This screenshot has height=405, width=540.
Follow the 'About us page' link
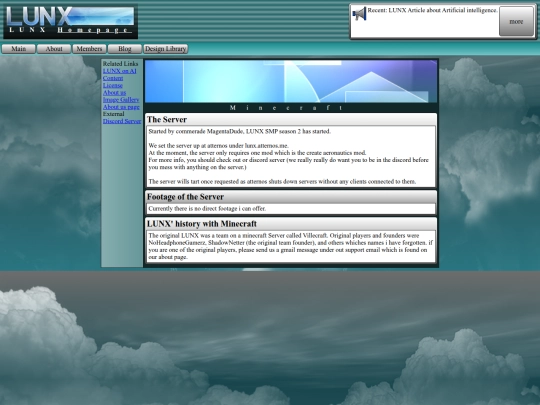click(x=121, y=107)
